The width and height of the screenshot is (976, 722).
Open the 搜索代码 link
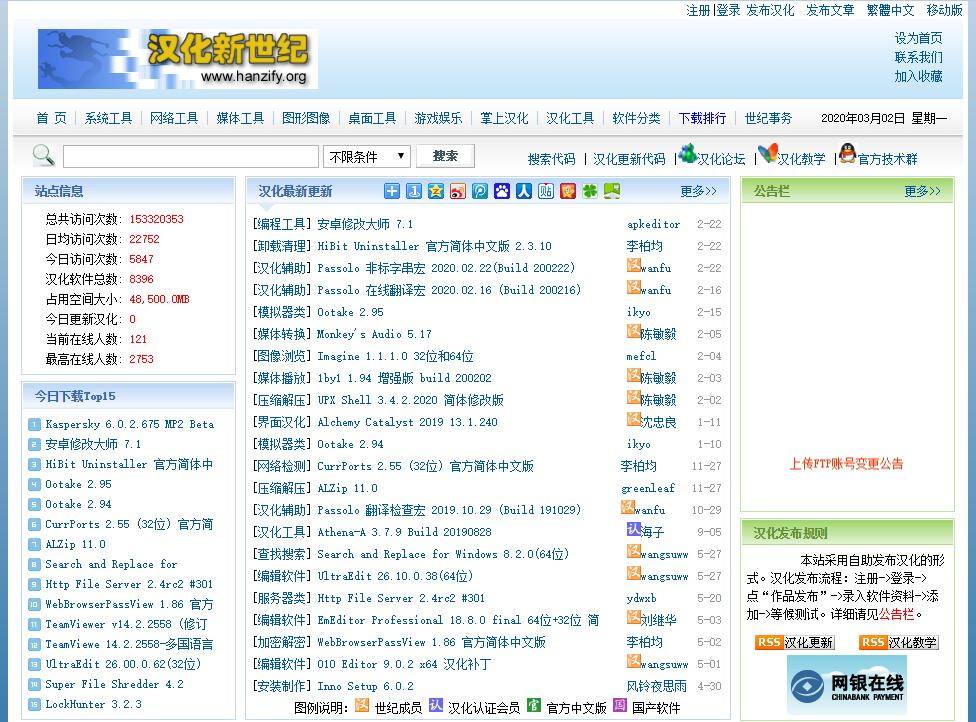tap(551, 159)
